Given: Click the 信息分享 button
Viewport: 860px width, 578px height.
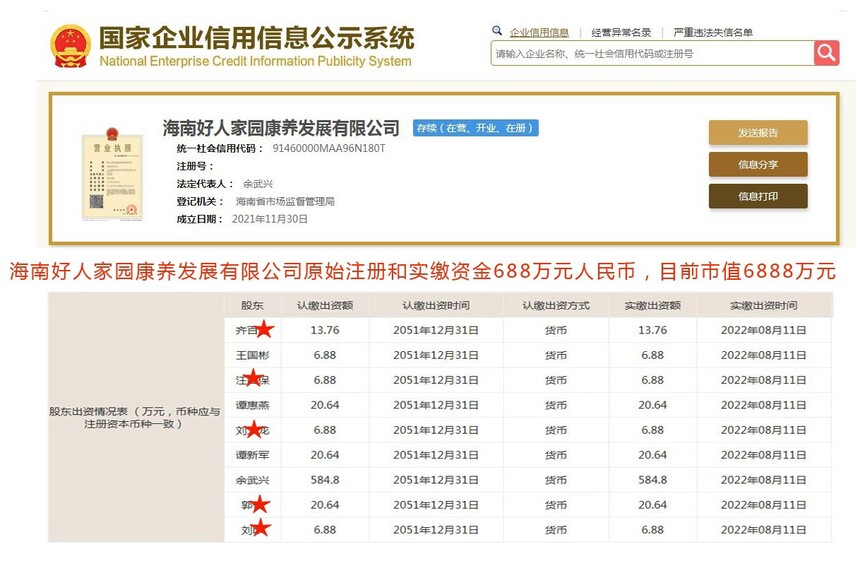Looking at the screenshot, I should tap(758, 165).
